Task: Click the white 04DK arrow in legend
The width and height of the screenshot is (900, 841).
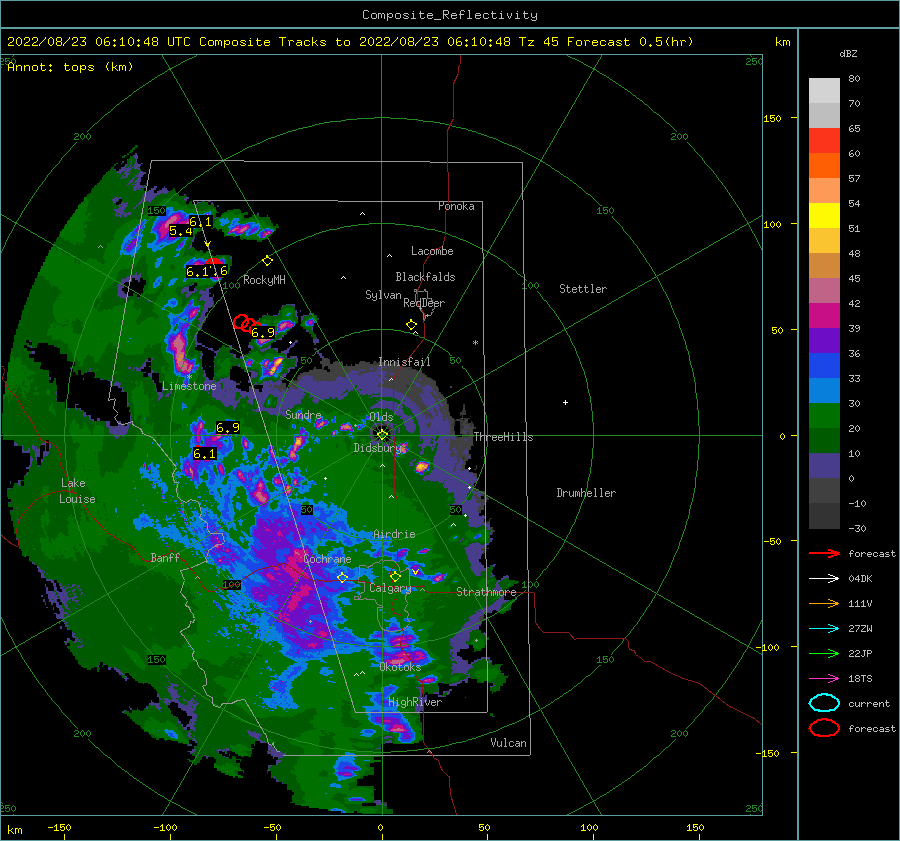Action: pos(824,578)
